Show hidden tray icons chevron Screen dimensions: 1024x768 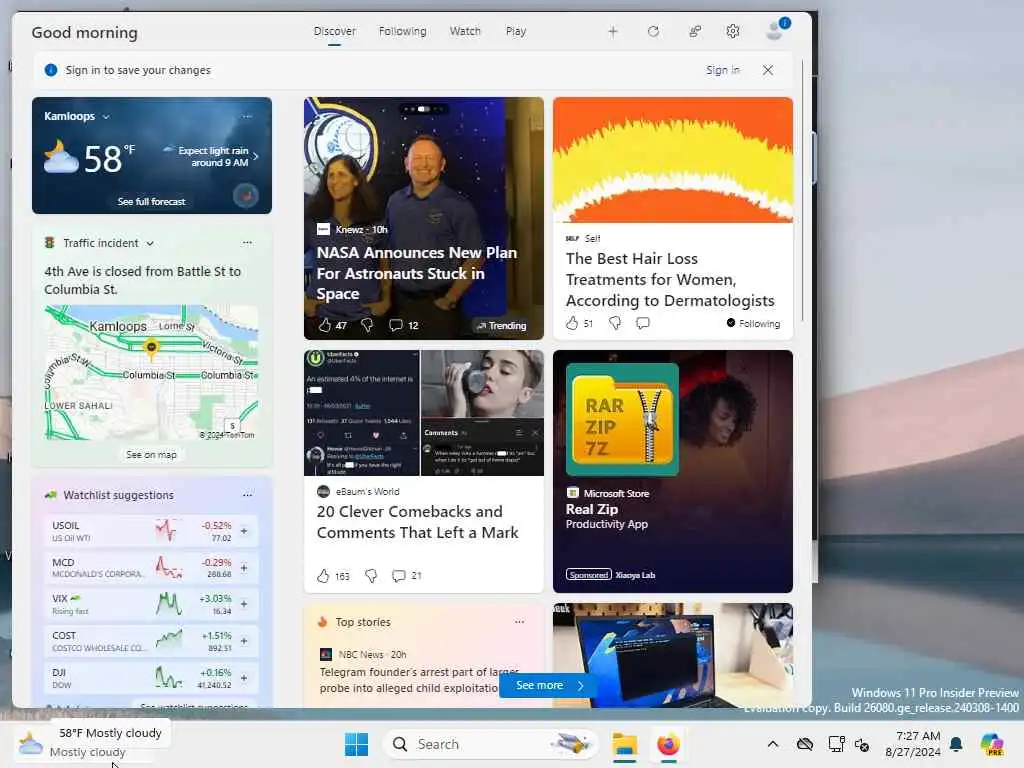[x=773, y=744]
